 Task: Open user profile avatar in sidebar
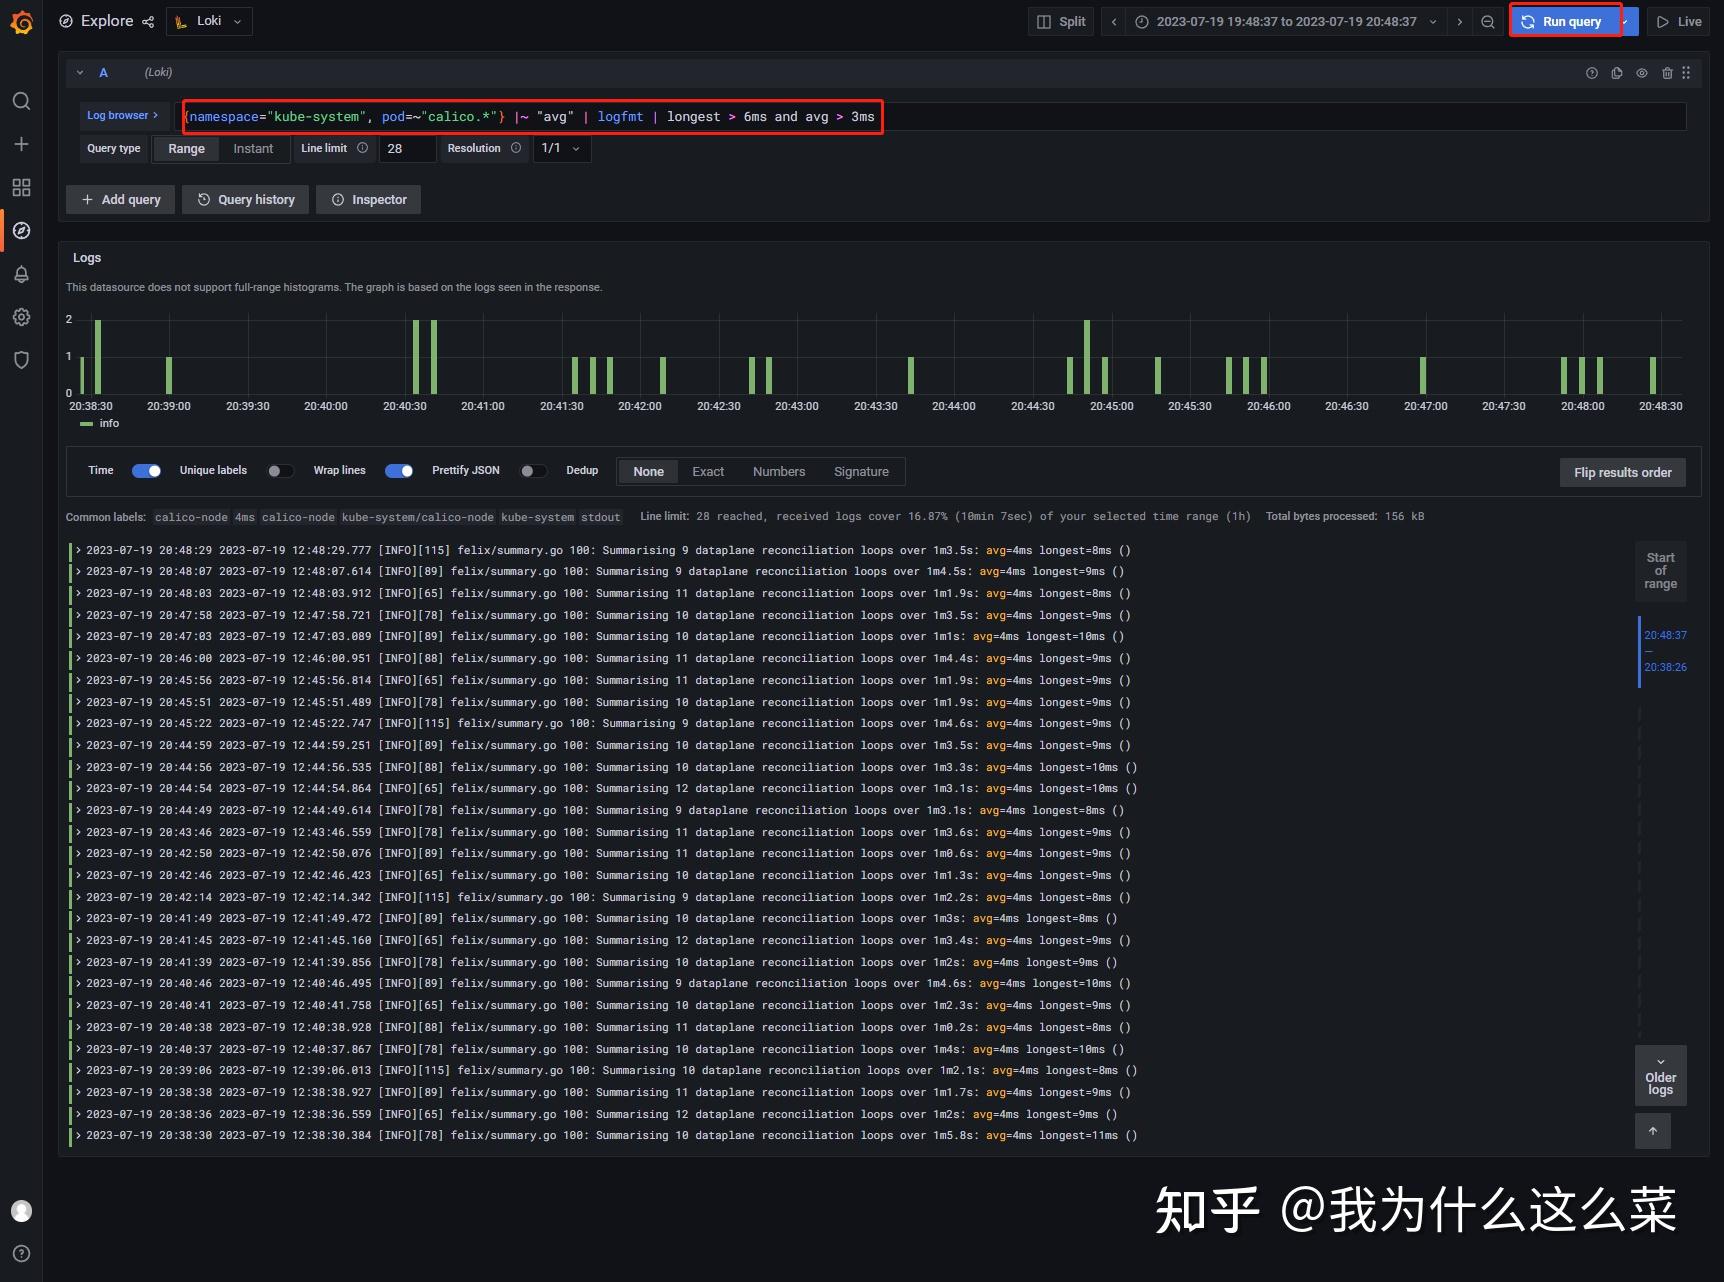[21, 1211]
